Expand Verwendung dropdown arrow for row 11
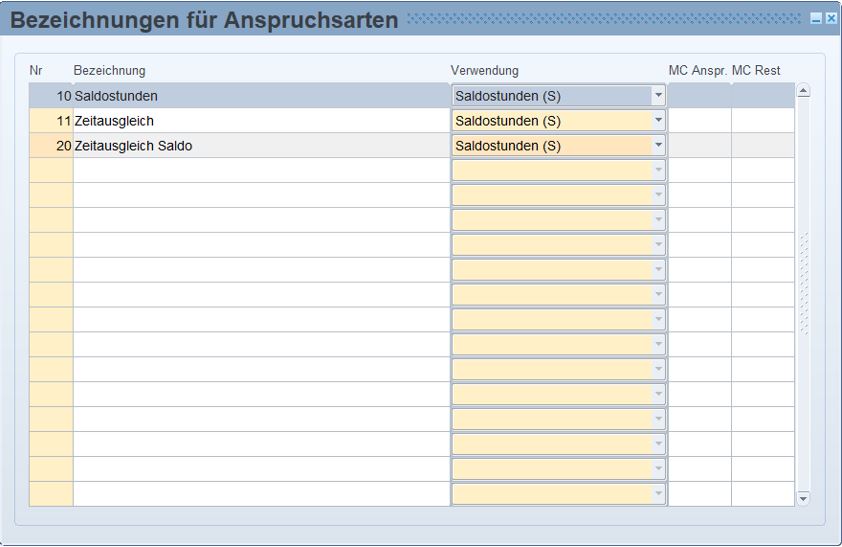 click(x=658, y=121)
